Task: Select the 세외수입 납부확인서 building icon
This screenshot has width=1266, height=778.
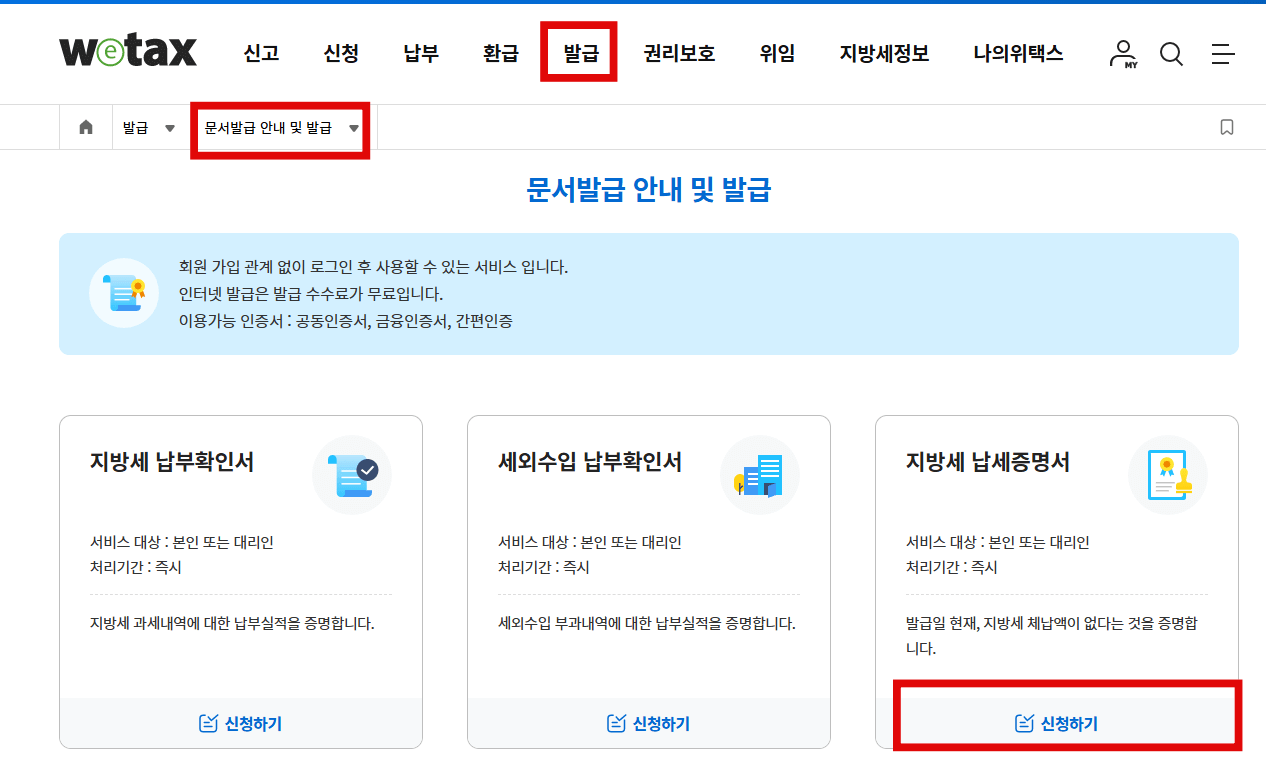Action: [x=760, y=474]
